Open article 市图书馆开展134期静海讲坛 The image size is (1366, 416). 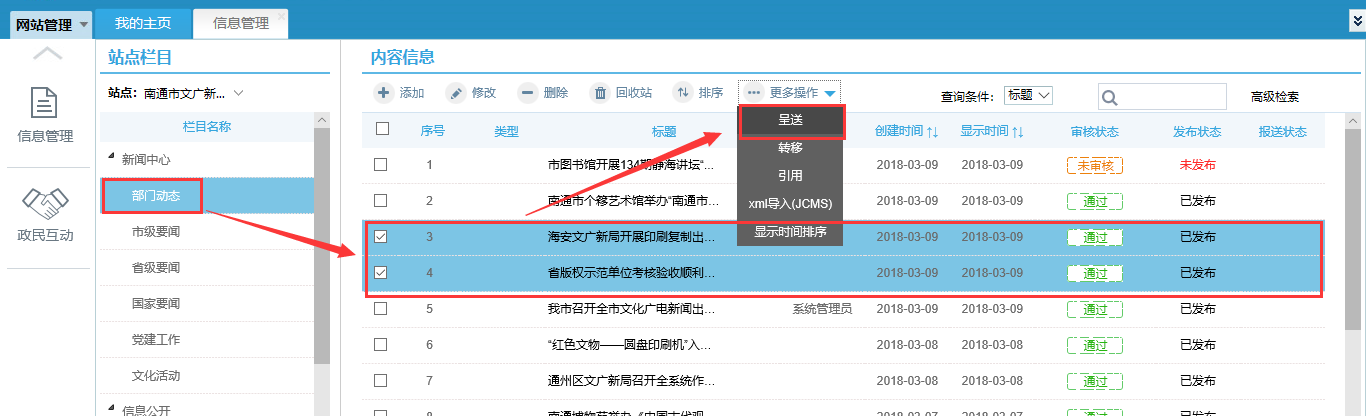[x=632, y=165]
